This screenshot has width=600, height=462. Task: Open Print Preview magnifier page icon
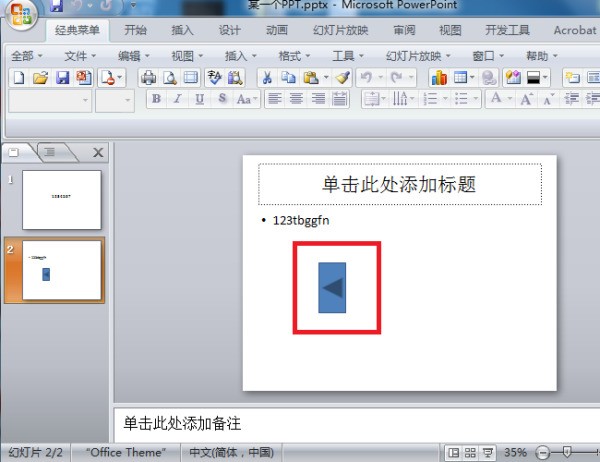[x=170, y=78]
